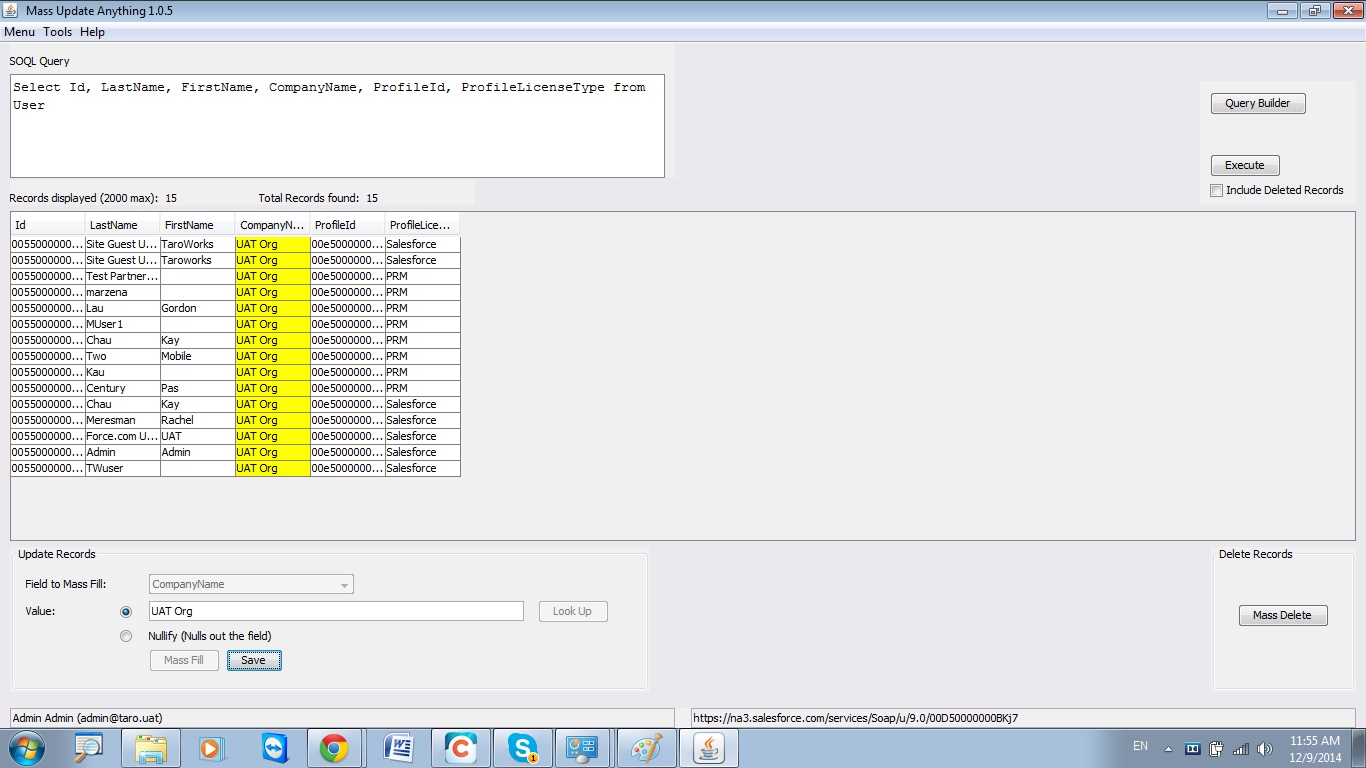1366x768 pixels.
Task: Open Paint from the taskbar
Action: [647, 748]
